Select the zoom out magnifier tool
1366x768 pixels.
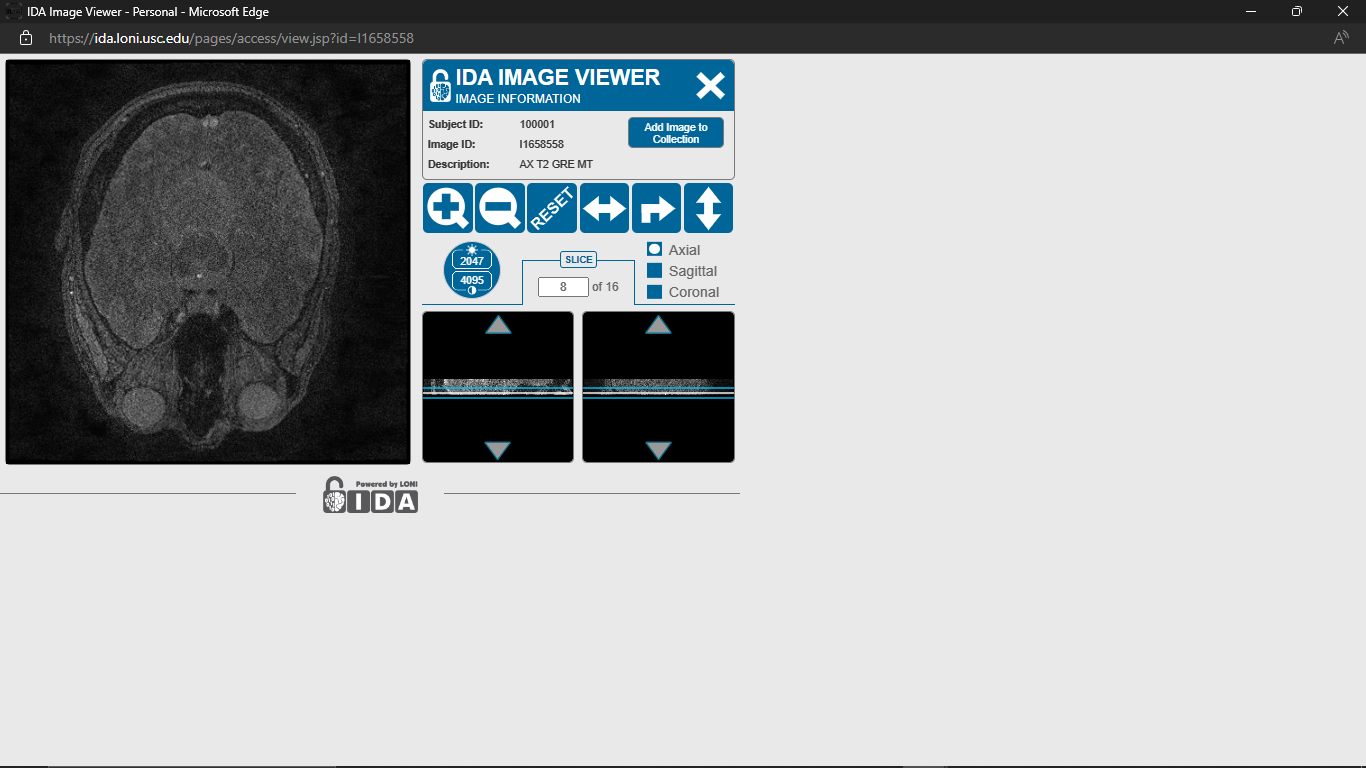499,208
